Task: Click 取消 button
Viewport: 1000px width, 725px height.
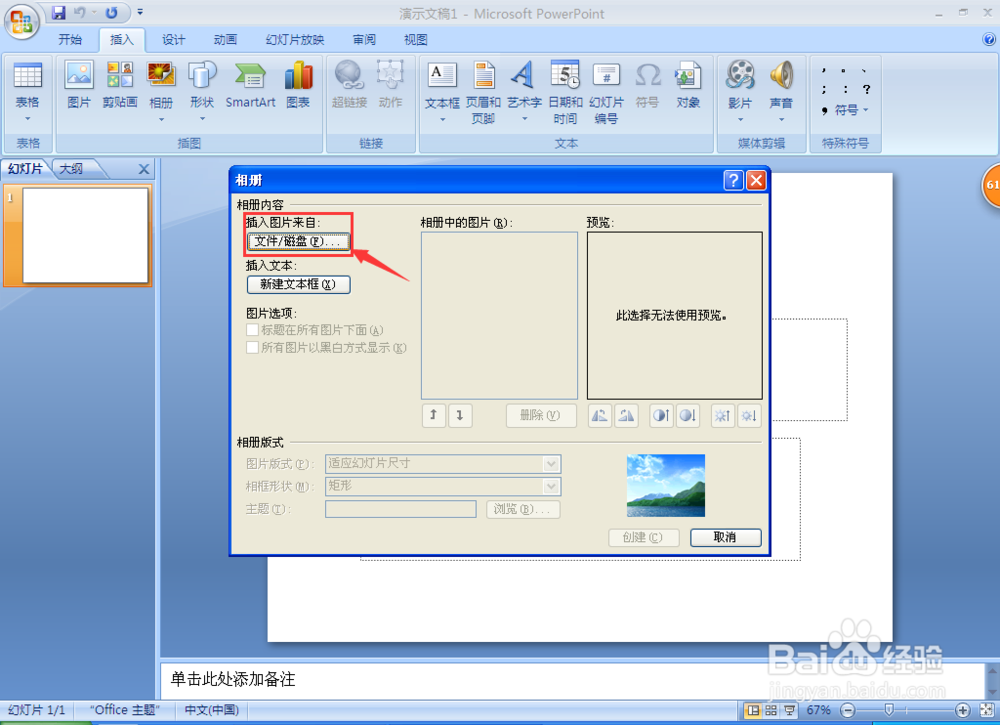Action: coord(726,538)
